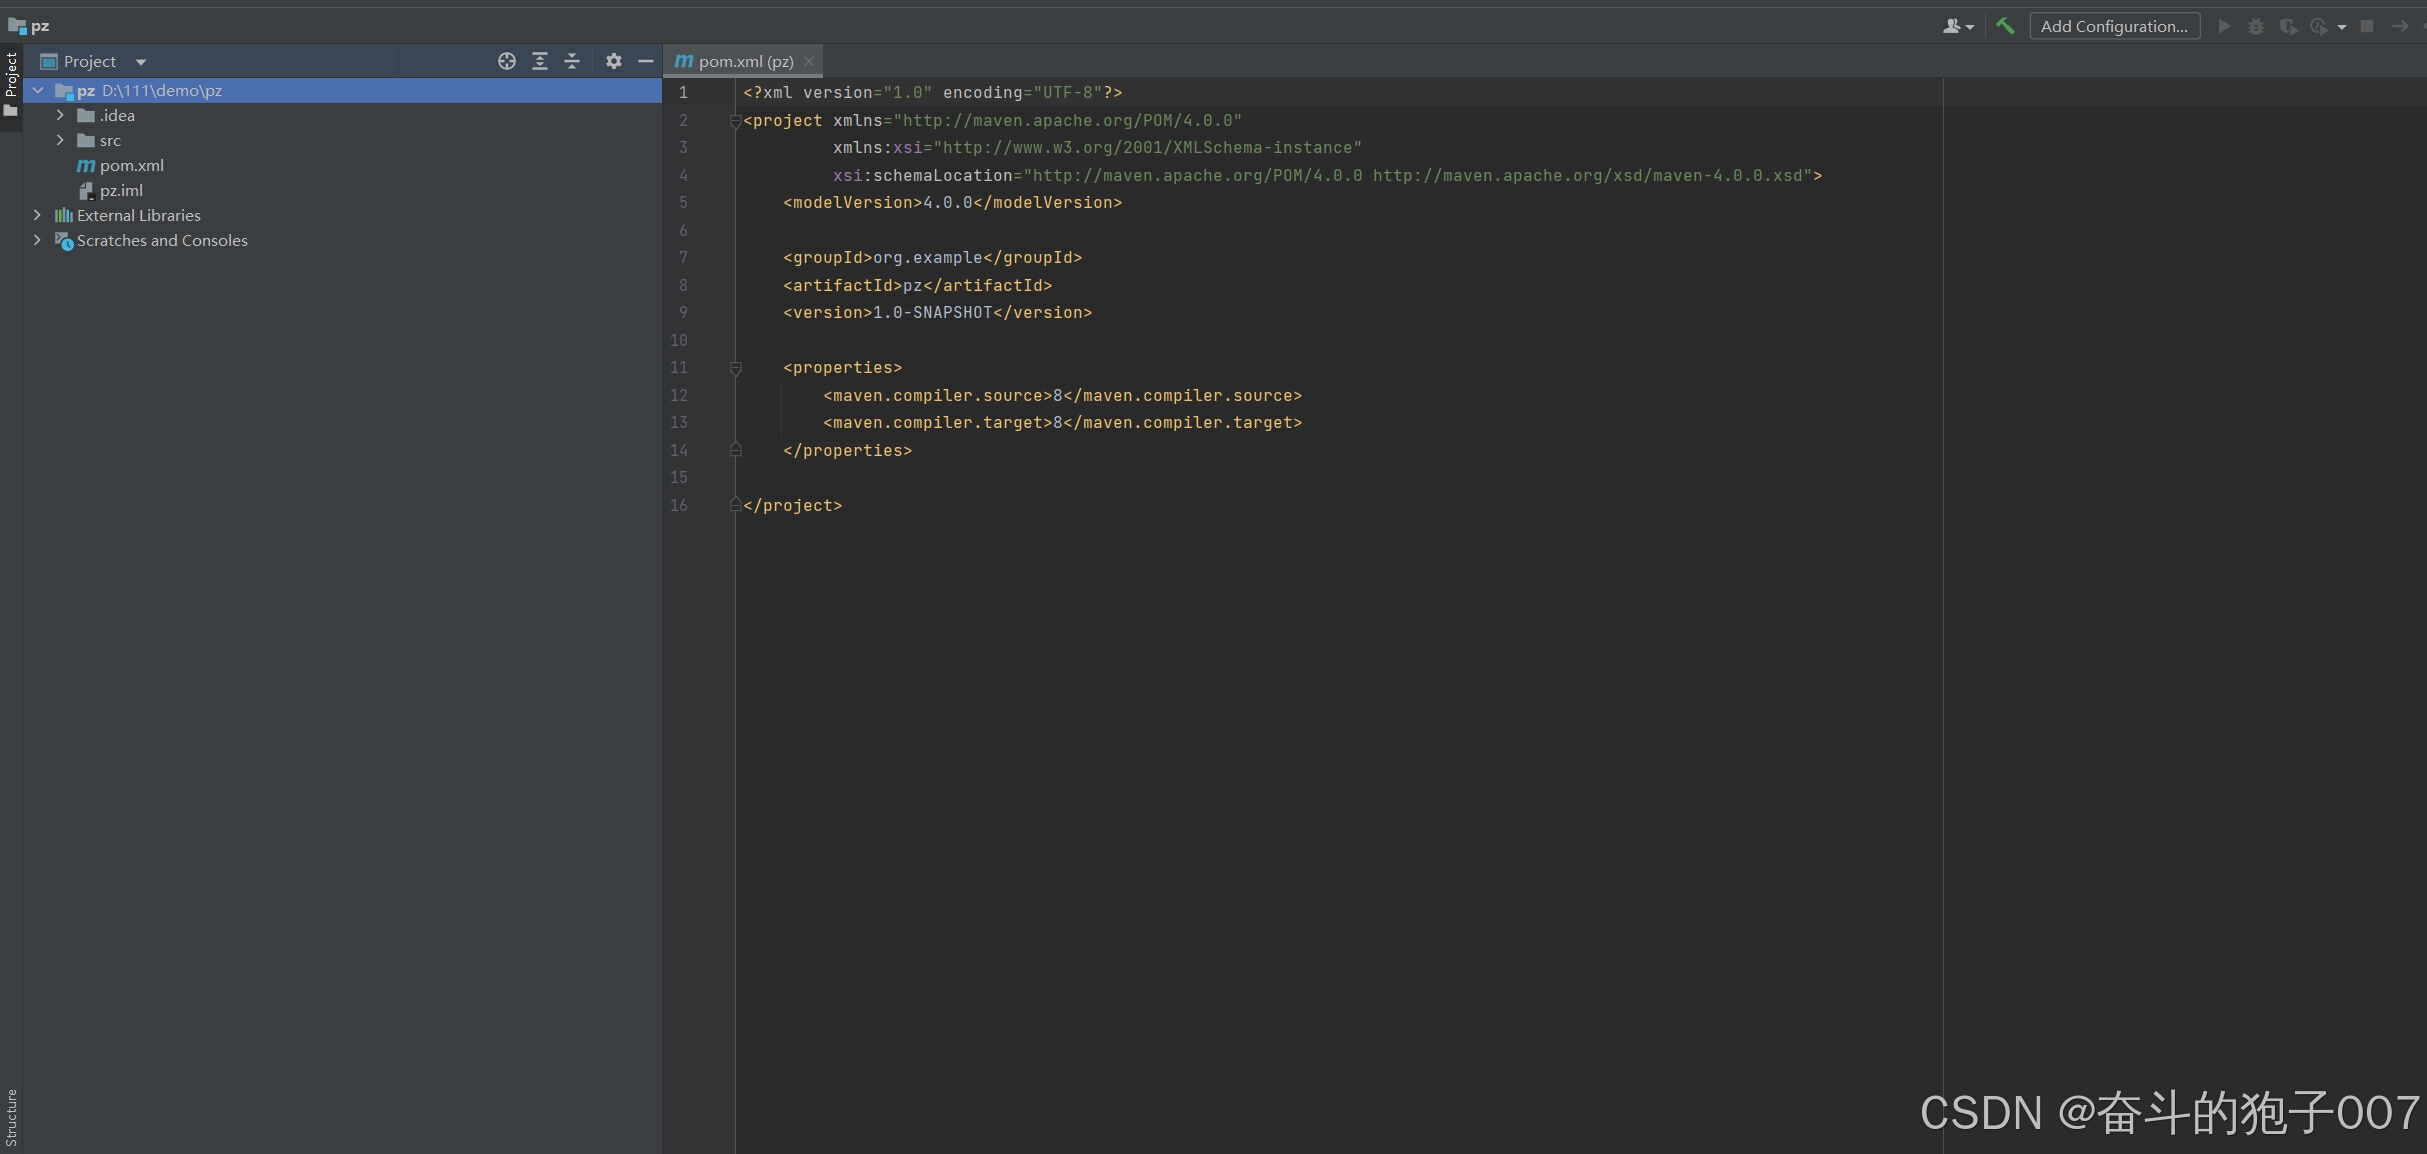This screenshot has height=1154, width=2427.
Task: Close the pom.xml editor tab
Action: tap(809, 61)
